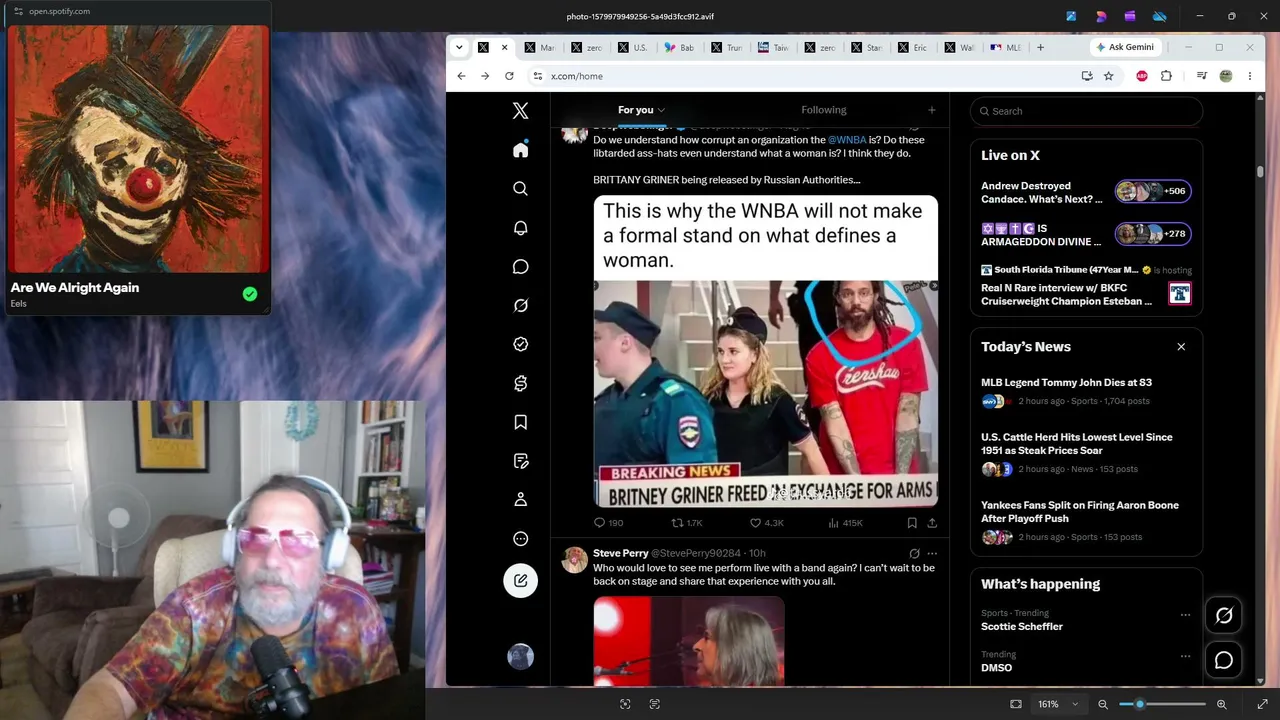Bookmark this page with the star icon
This screenshot has width=1280, height=720.
[x=1108, y=76]
